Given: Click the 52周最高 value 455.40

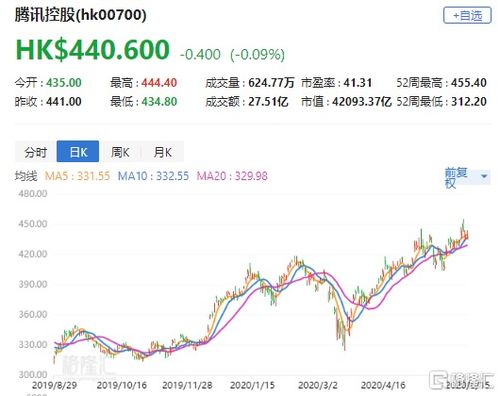Looking at the screenshot, I should (469, 83).
